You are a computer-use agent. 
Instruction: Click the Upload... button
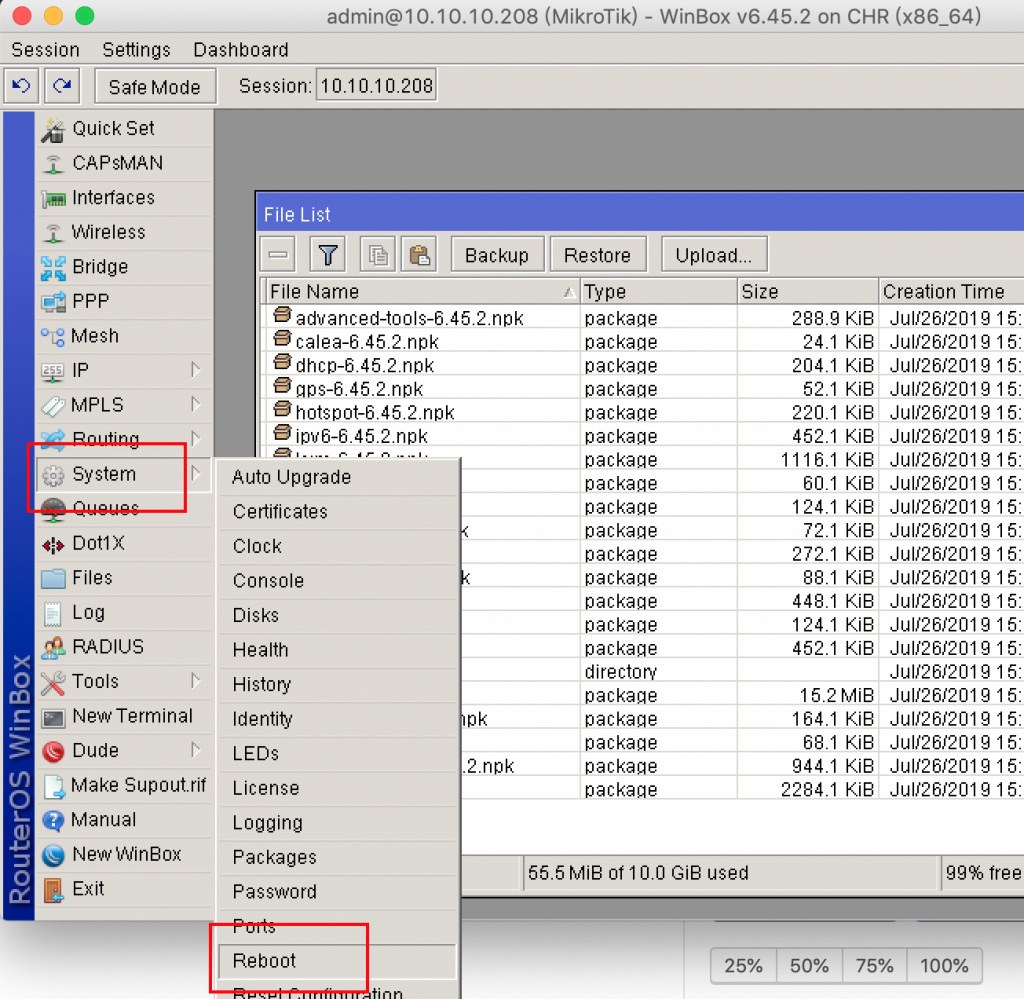(714, 255)
